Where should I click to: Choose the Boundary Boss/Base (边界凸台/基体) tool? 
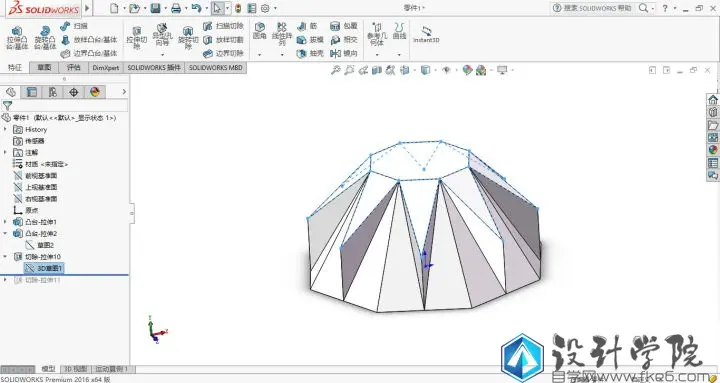89,54
